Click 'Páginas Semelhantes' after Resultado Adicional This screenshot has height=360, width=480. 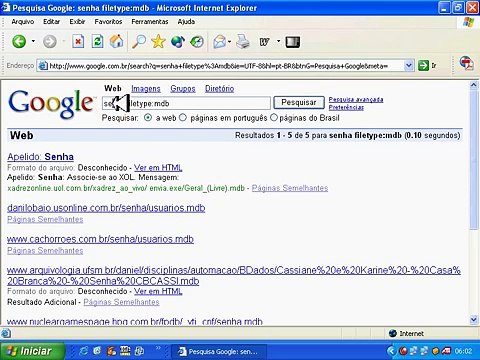[121, 302]
